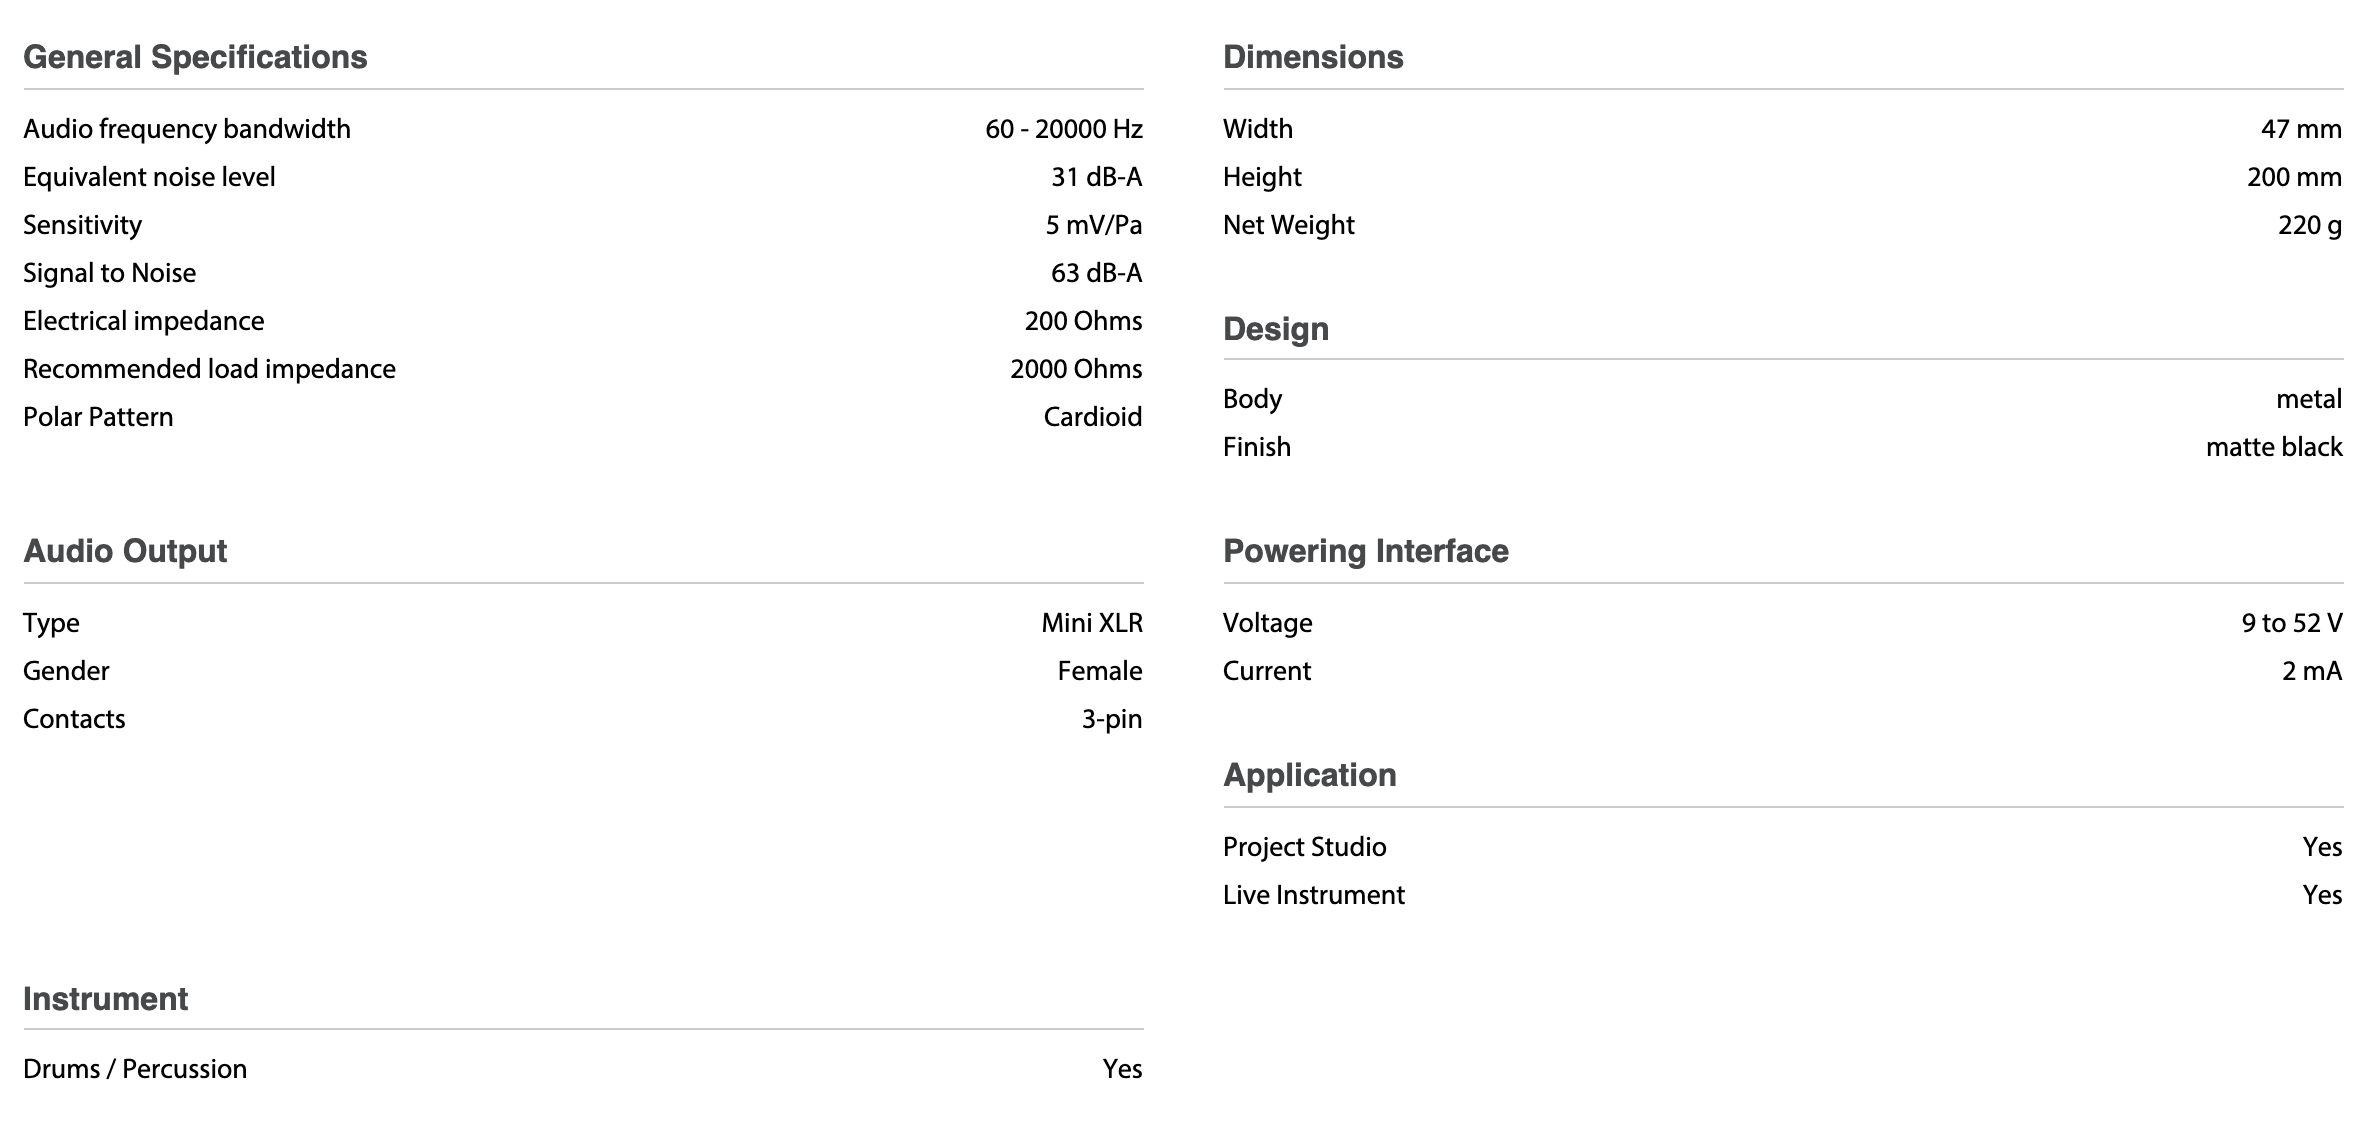Click the Cardioid polar pattern value
Viewport: 2372px width, 1128px height.
(x=1092, y=417)
